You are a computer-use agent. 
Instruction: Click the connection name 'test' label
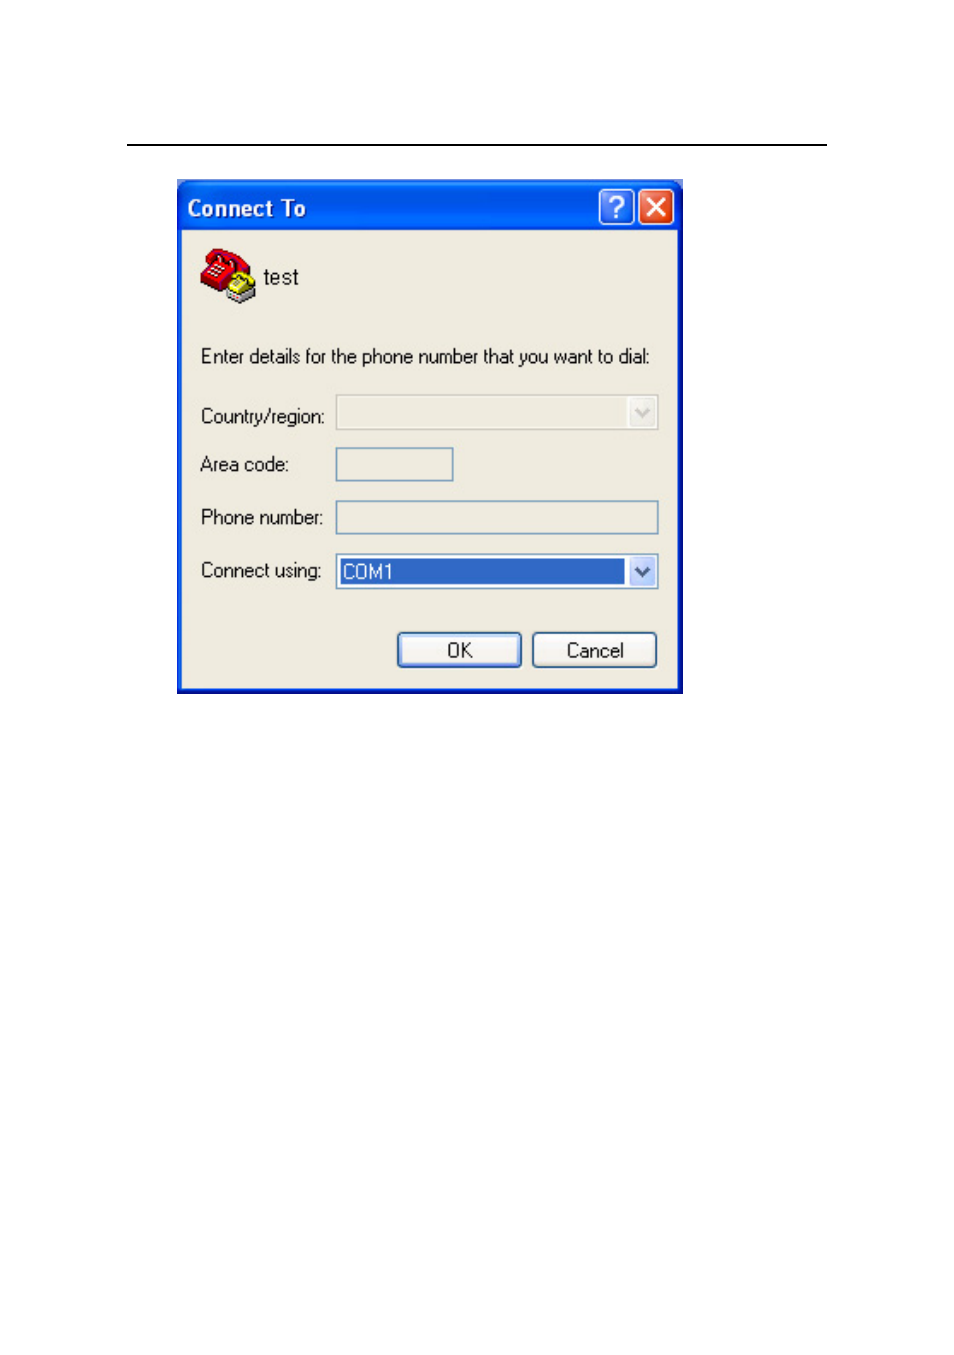point(281,277)
